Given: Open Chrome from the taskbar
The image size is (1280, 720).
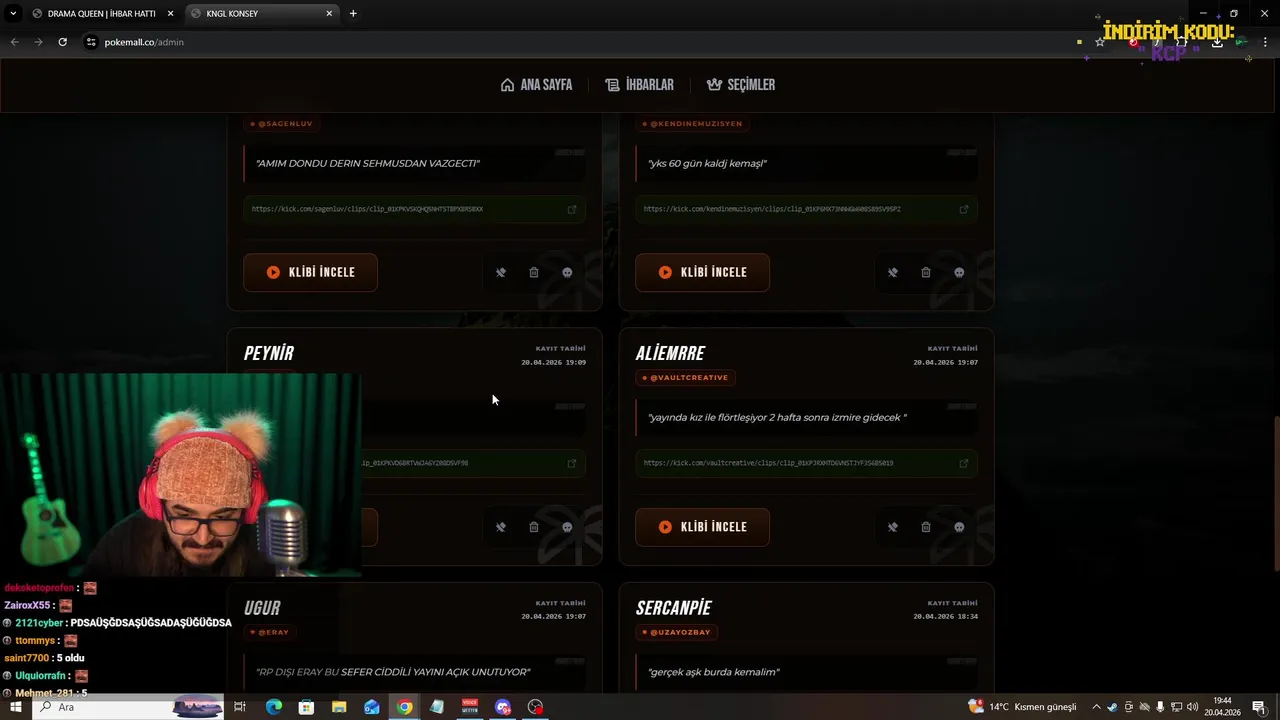Looking at the screenshot, I should pos(404,707).
